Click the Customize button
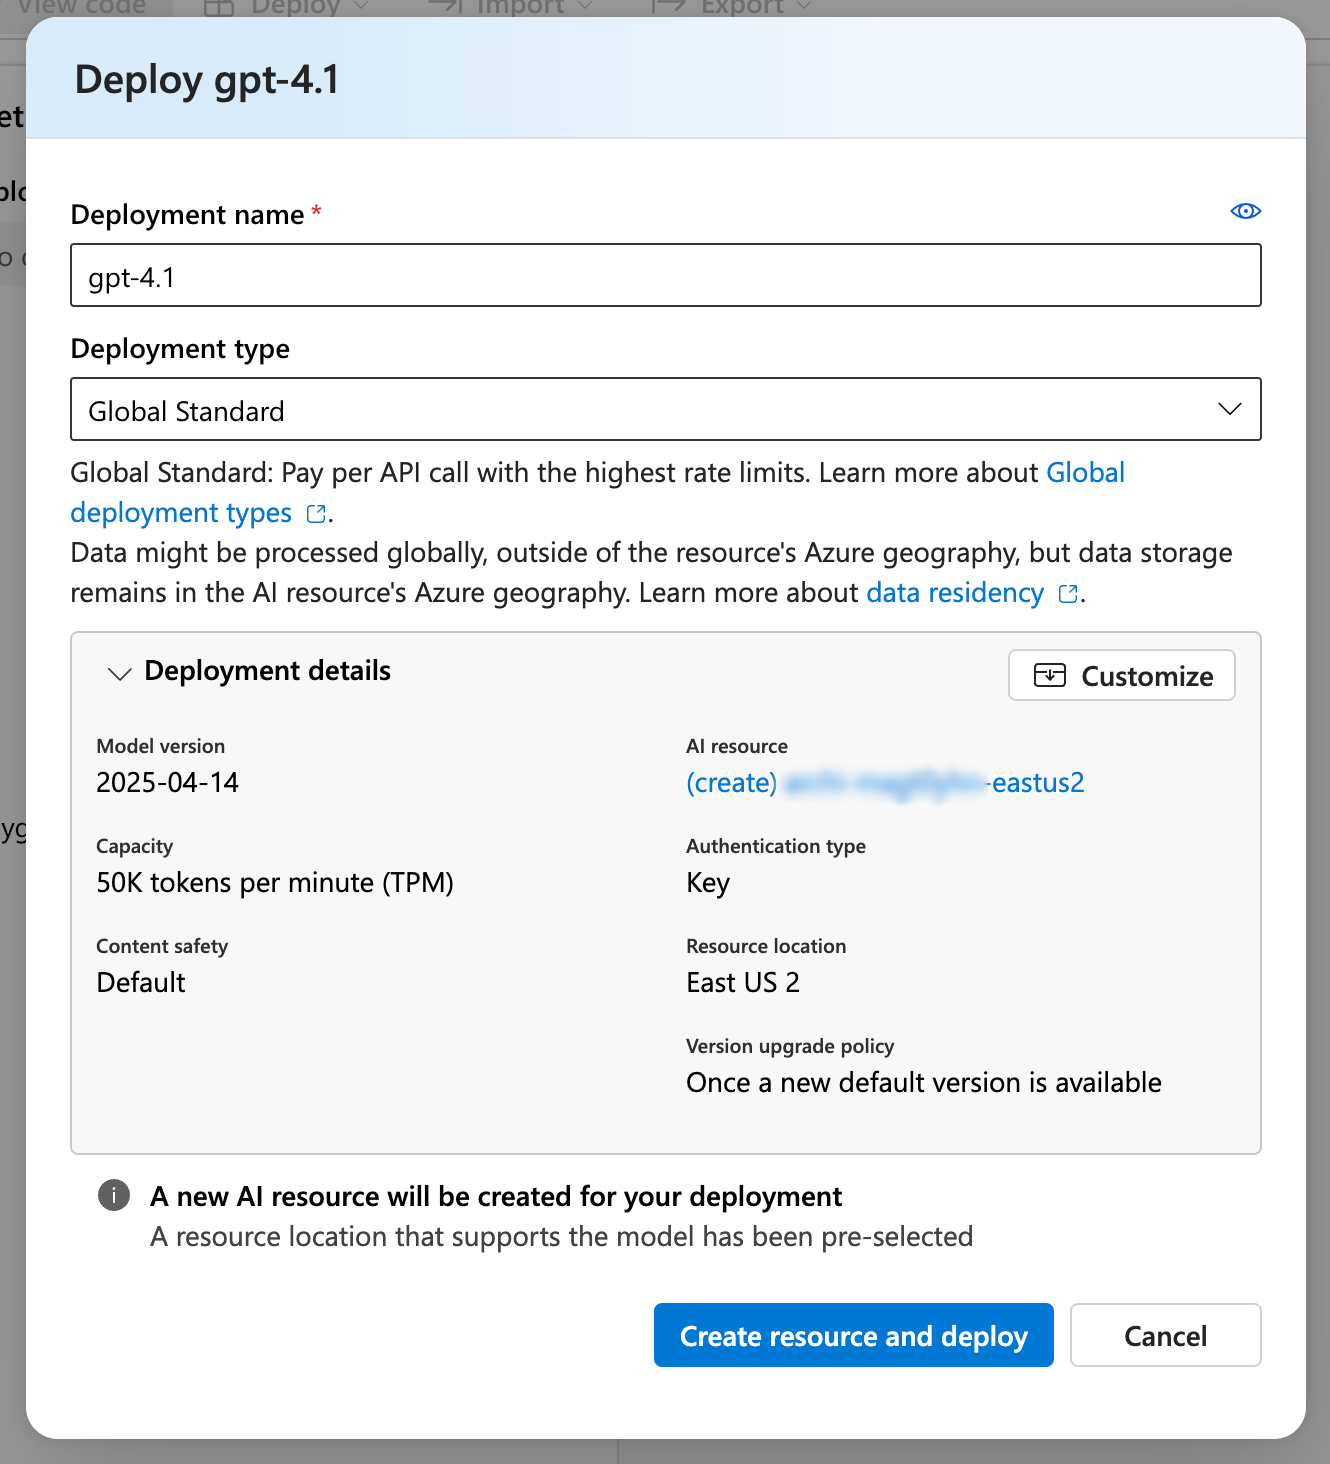This screenshot has width=1330, height=1464. pyautogui.click(x=1122, y=675)
